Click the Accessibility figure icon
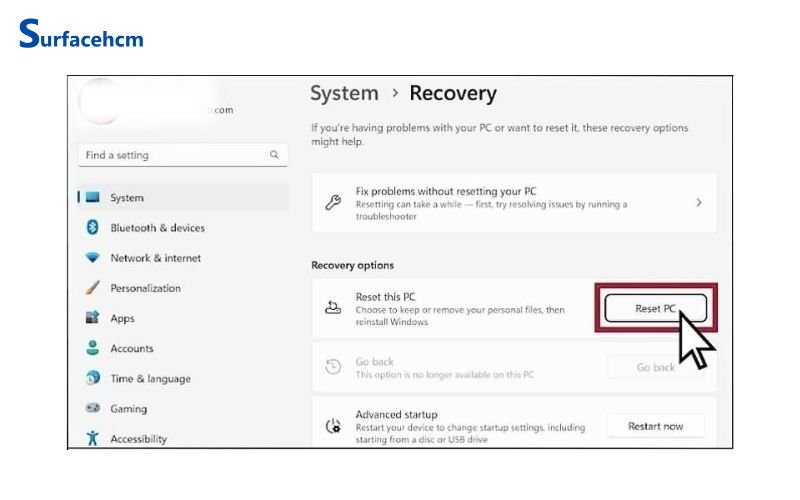 (x=93, y=438)
